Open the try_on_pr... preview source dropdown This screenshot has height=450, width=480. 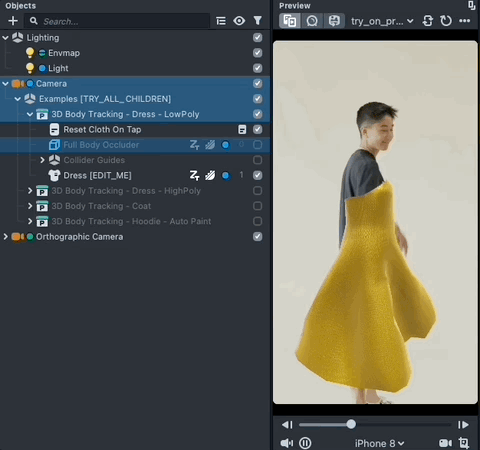pos(382,21)
